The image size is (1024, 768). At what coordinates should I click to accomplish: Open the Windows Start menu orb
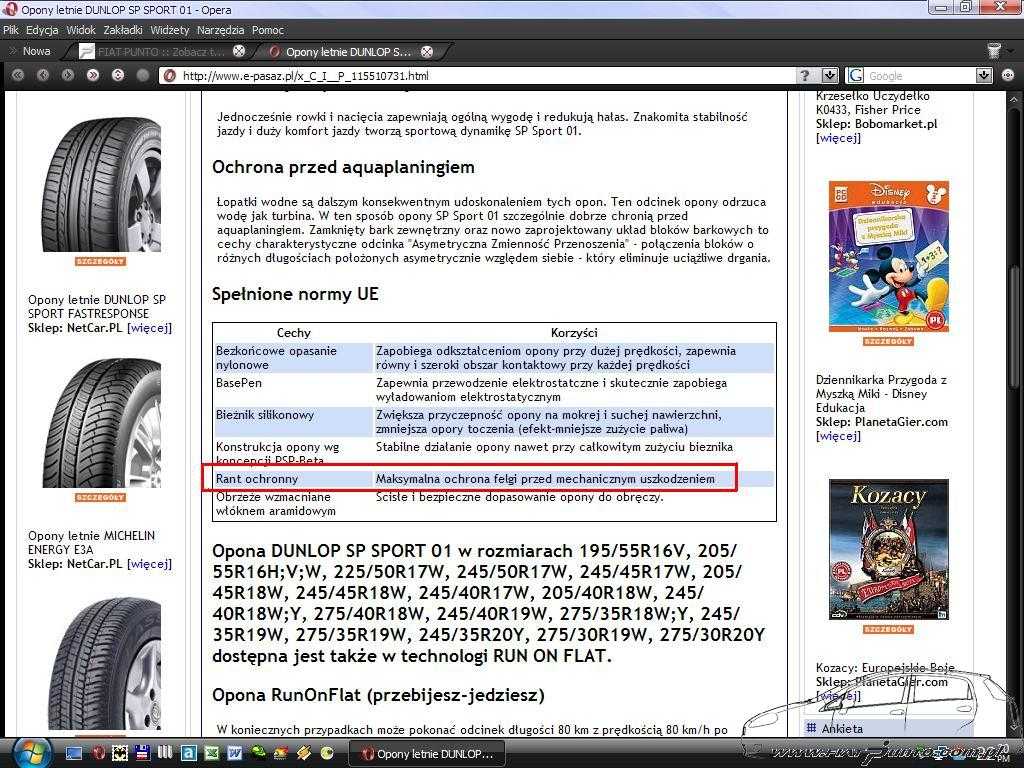click(x=33, y=752)
